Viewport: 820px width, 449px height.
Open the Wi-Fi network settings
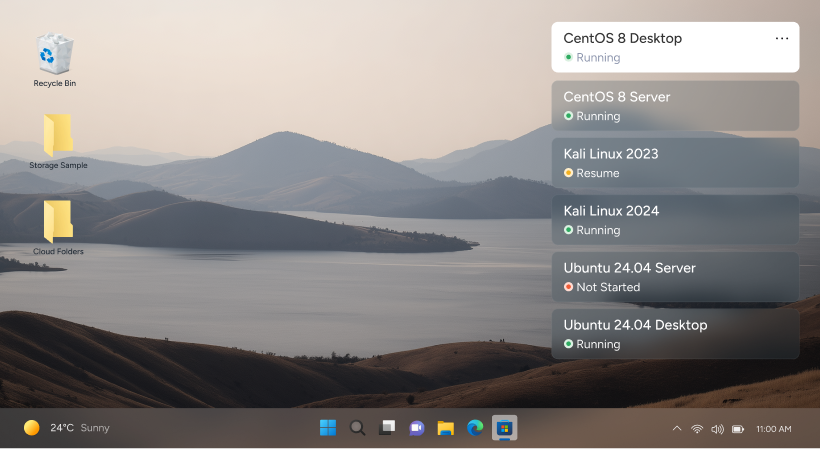tap(697, 429)
